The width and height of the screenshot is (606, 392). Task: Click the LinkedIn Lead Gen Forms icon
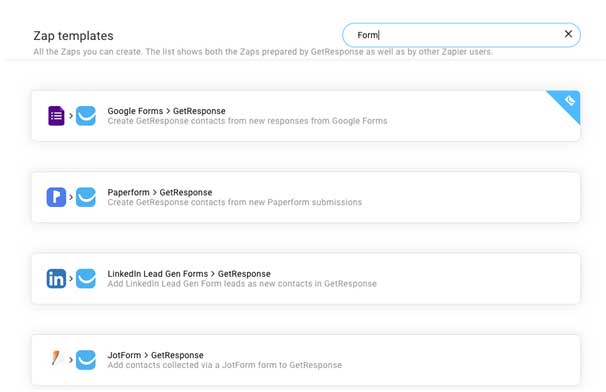tap(56, 279)
